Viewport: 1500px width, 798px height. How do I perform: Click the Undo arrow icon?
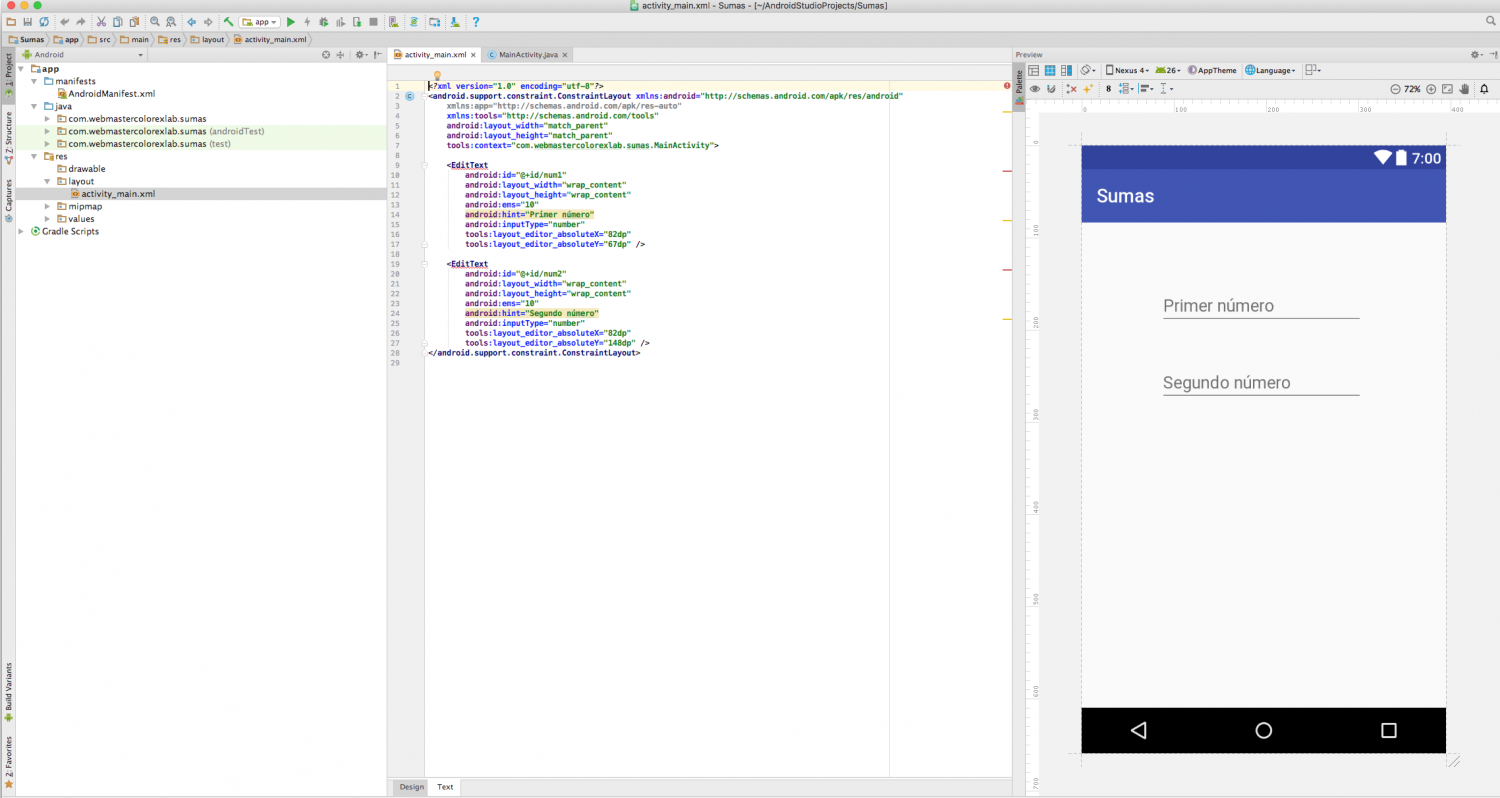pos(65,21)
